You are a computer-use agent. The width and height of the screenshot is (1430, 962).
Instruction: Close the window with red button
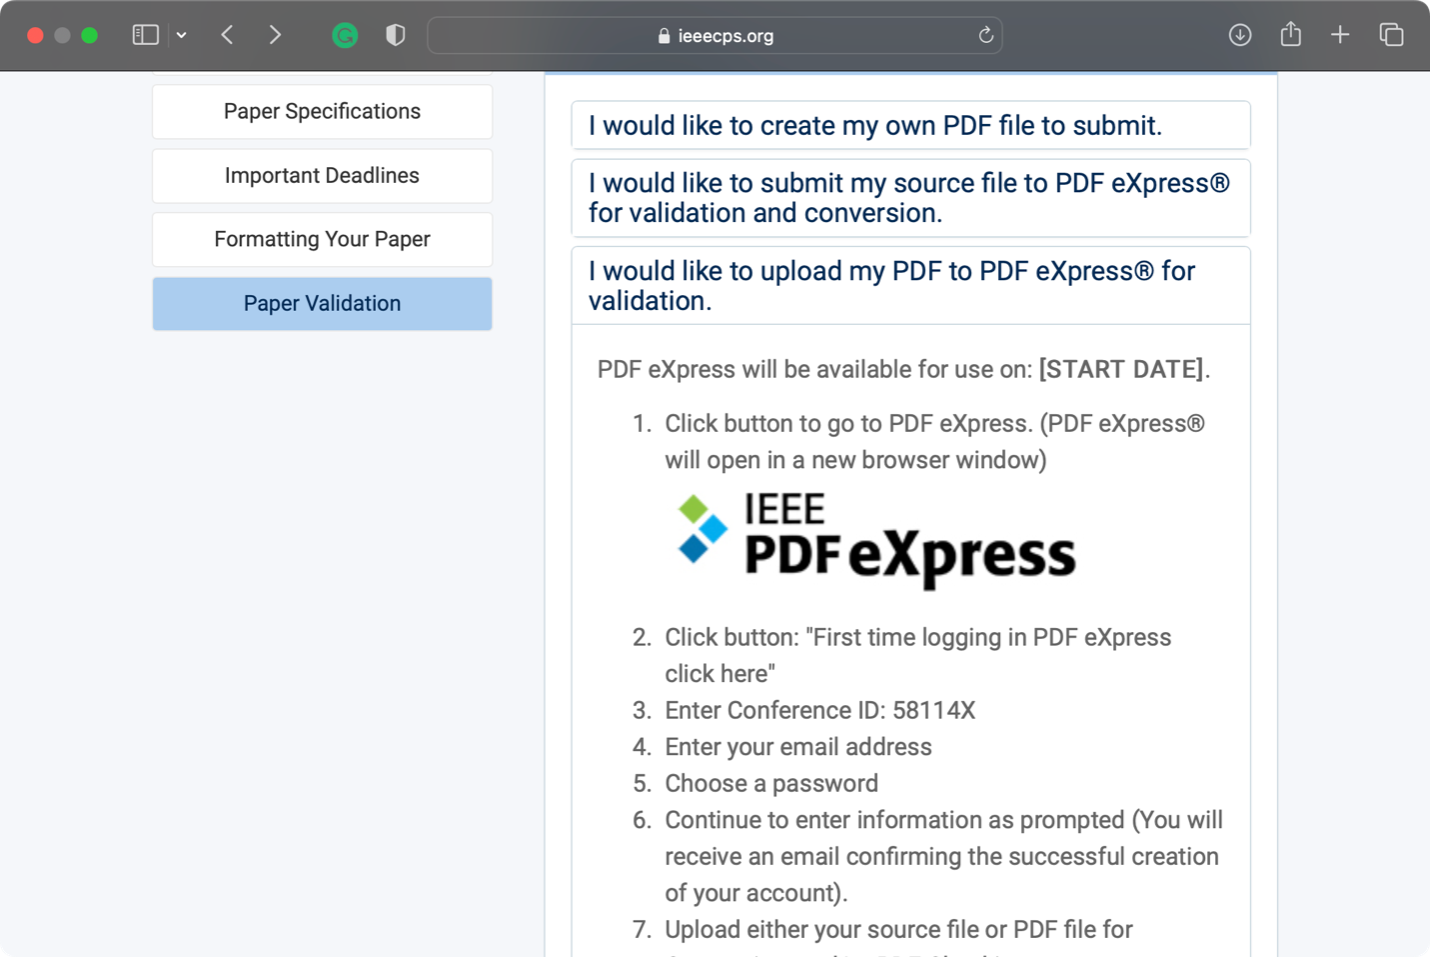35,35
